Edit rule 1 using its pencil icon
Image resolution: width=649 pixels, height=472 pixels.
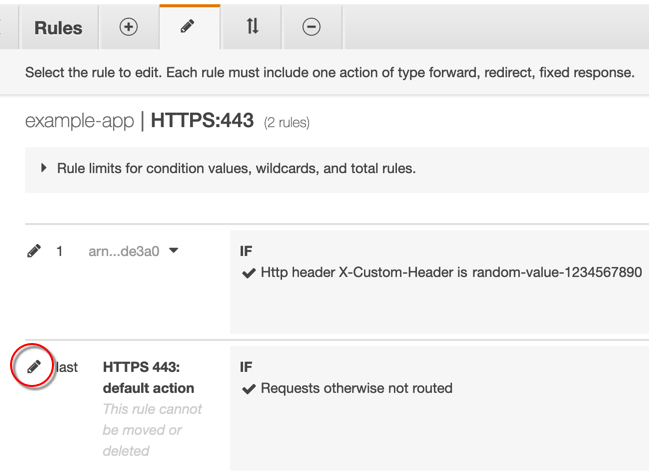tap(33, 251)
